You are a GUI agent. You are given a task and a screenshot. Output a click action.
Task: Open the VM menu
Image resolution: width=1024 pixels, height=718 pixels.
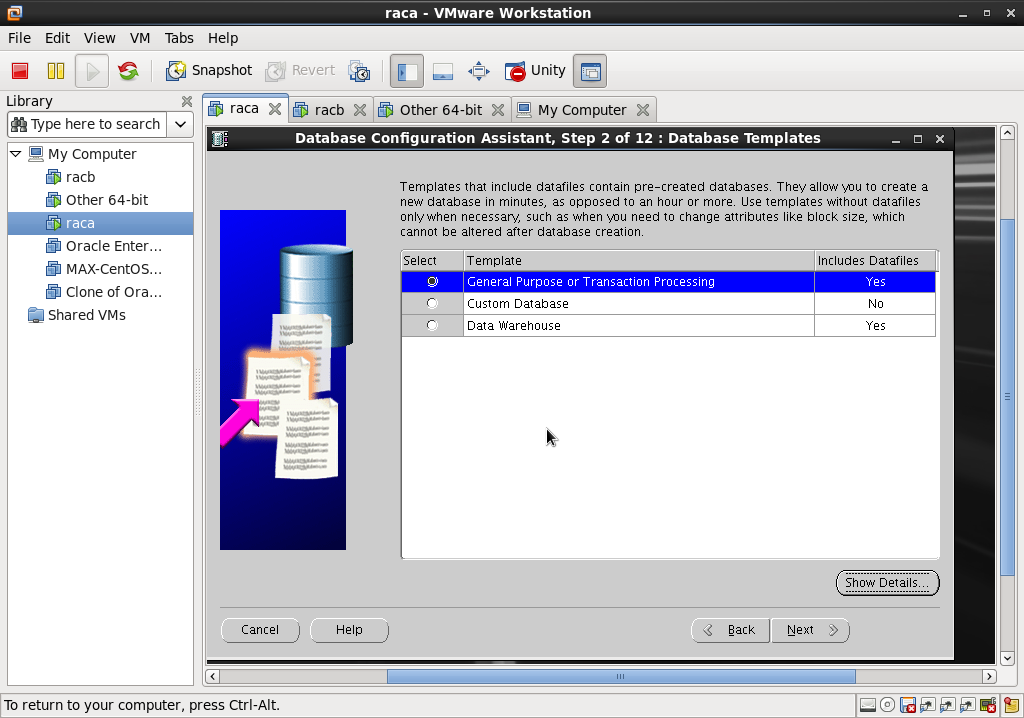140,38
